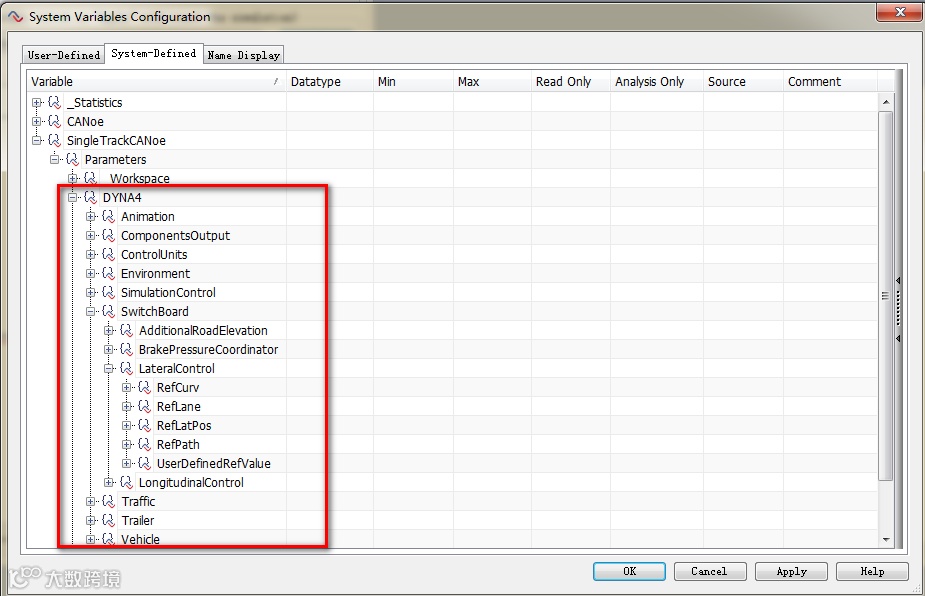Viewport: 925px width, 596px height.
Task: Expand the Environment tree node
Action: pos(91,273)
